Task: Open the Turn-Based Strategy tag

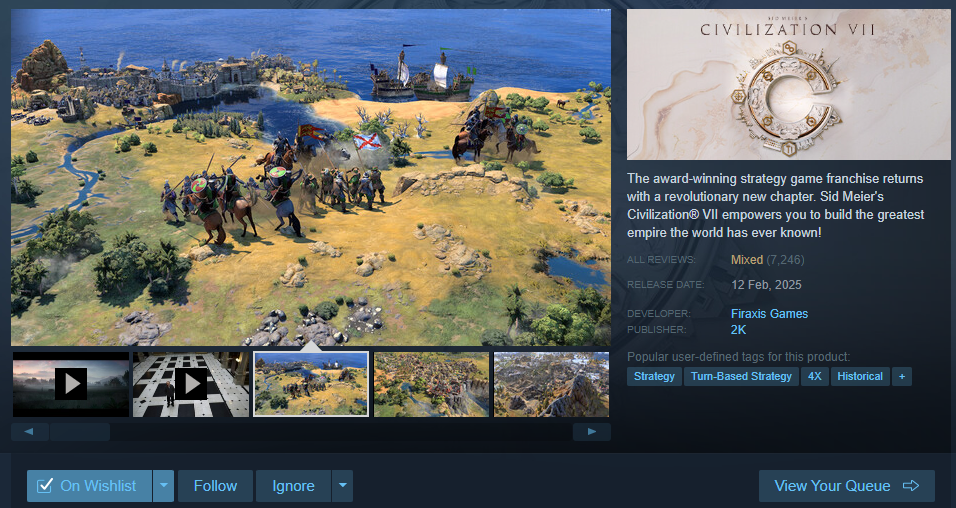Action: (x=741, y=376)
